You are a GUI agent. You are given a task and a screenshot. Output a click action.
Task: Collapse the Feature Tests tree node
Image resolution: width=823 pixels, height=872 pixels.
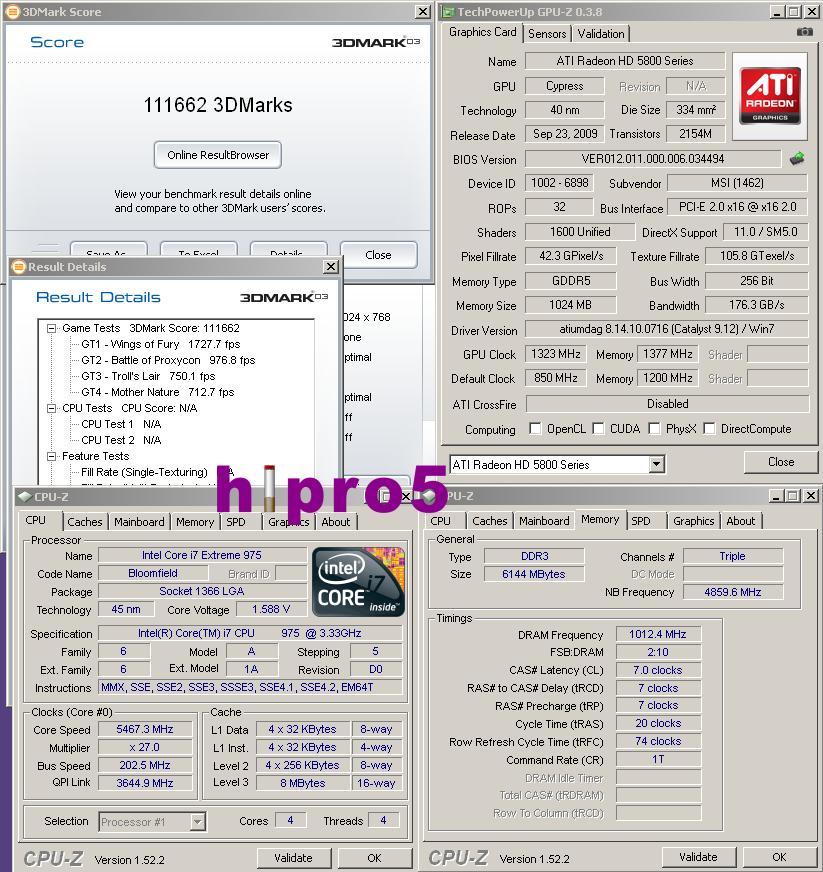coord(52,456)
